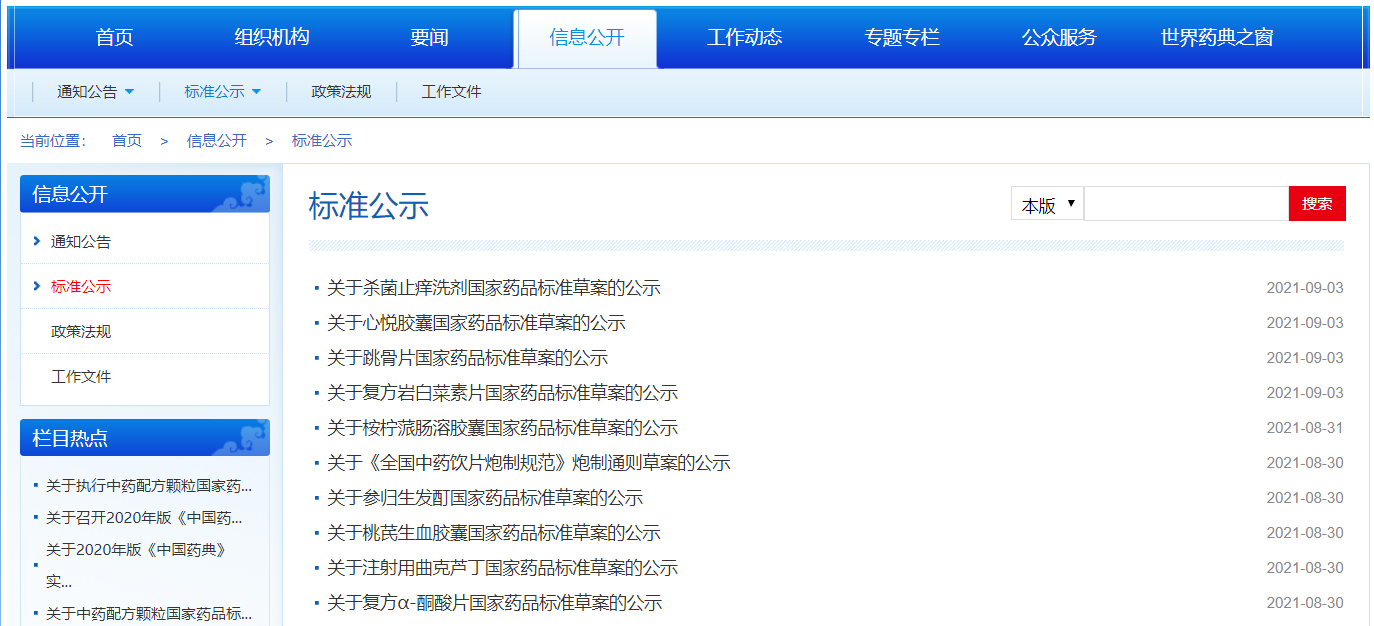Open the 本版 search scope dropdown

[1046, 204]
